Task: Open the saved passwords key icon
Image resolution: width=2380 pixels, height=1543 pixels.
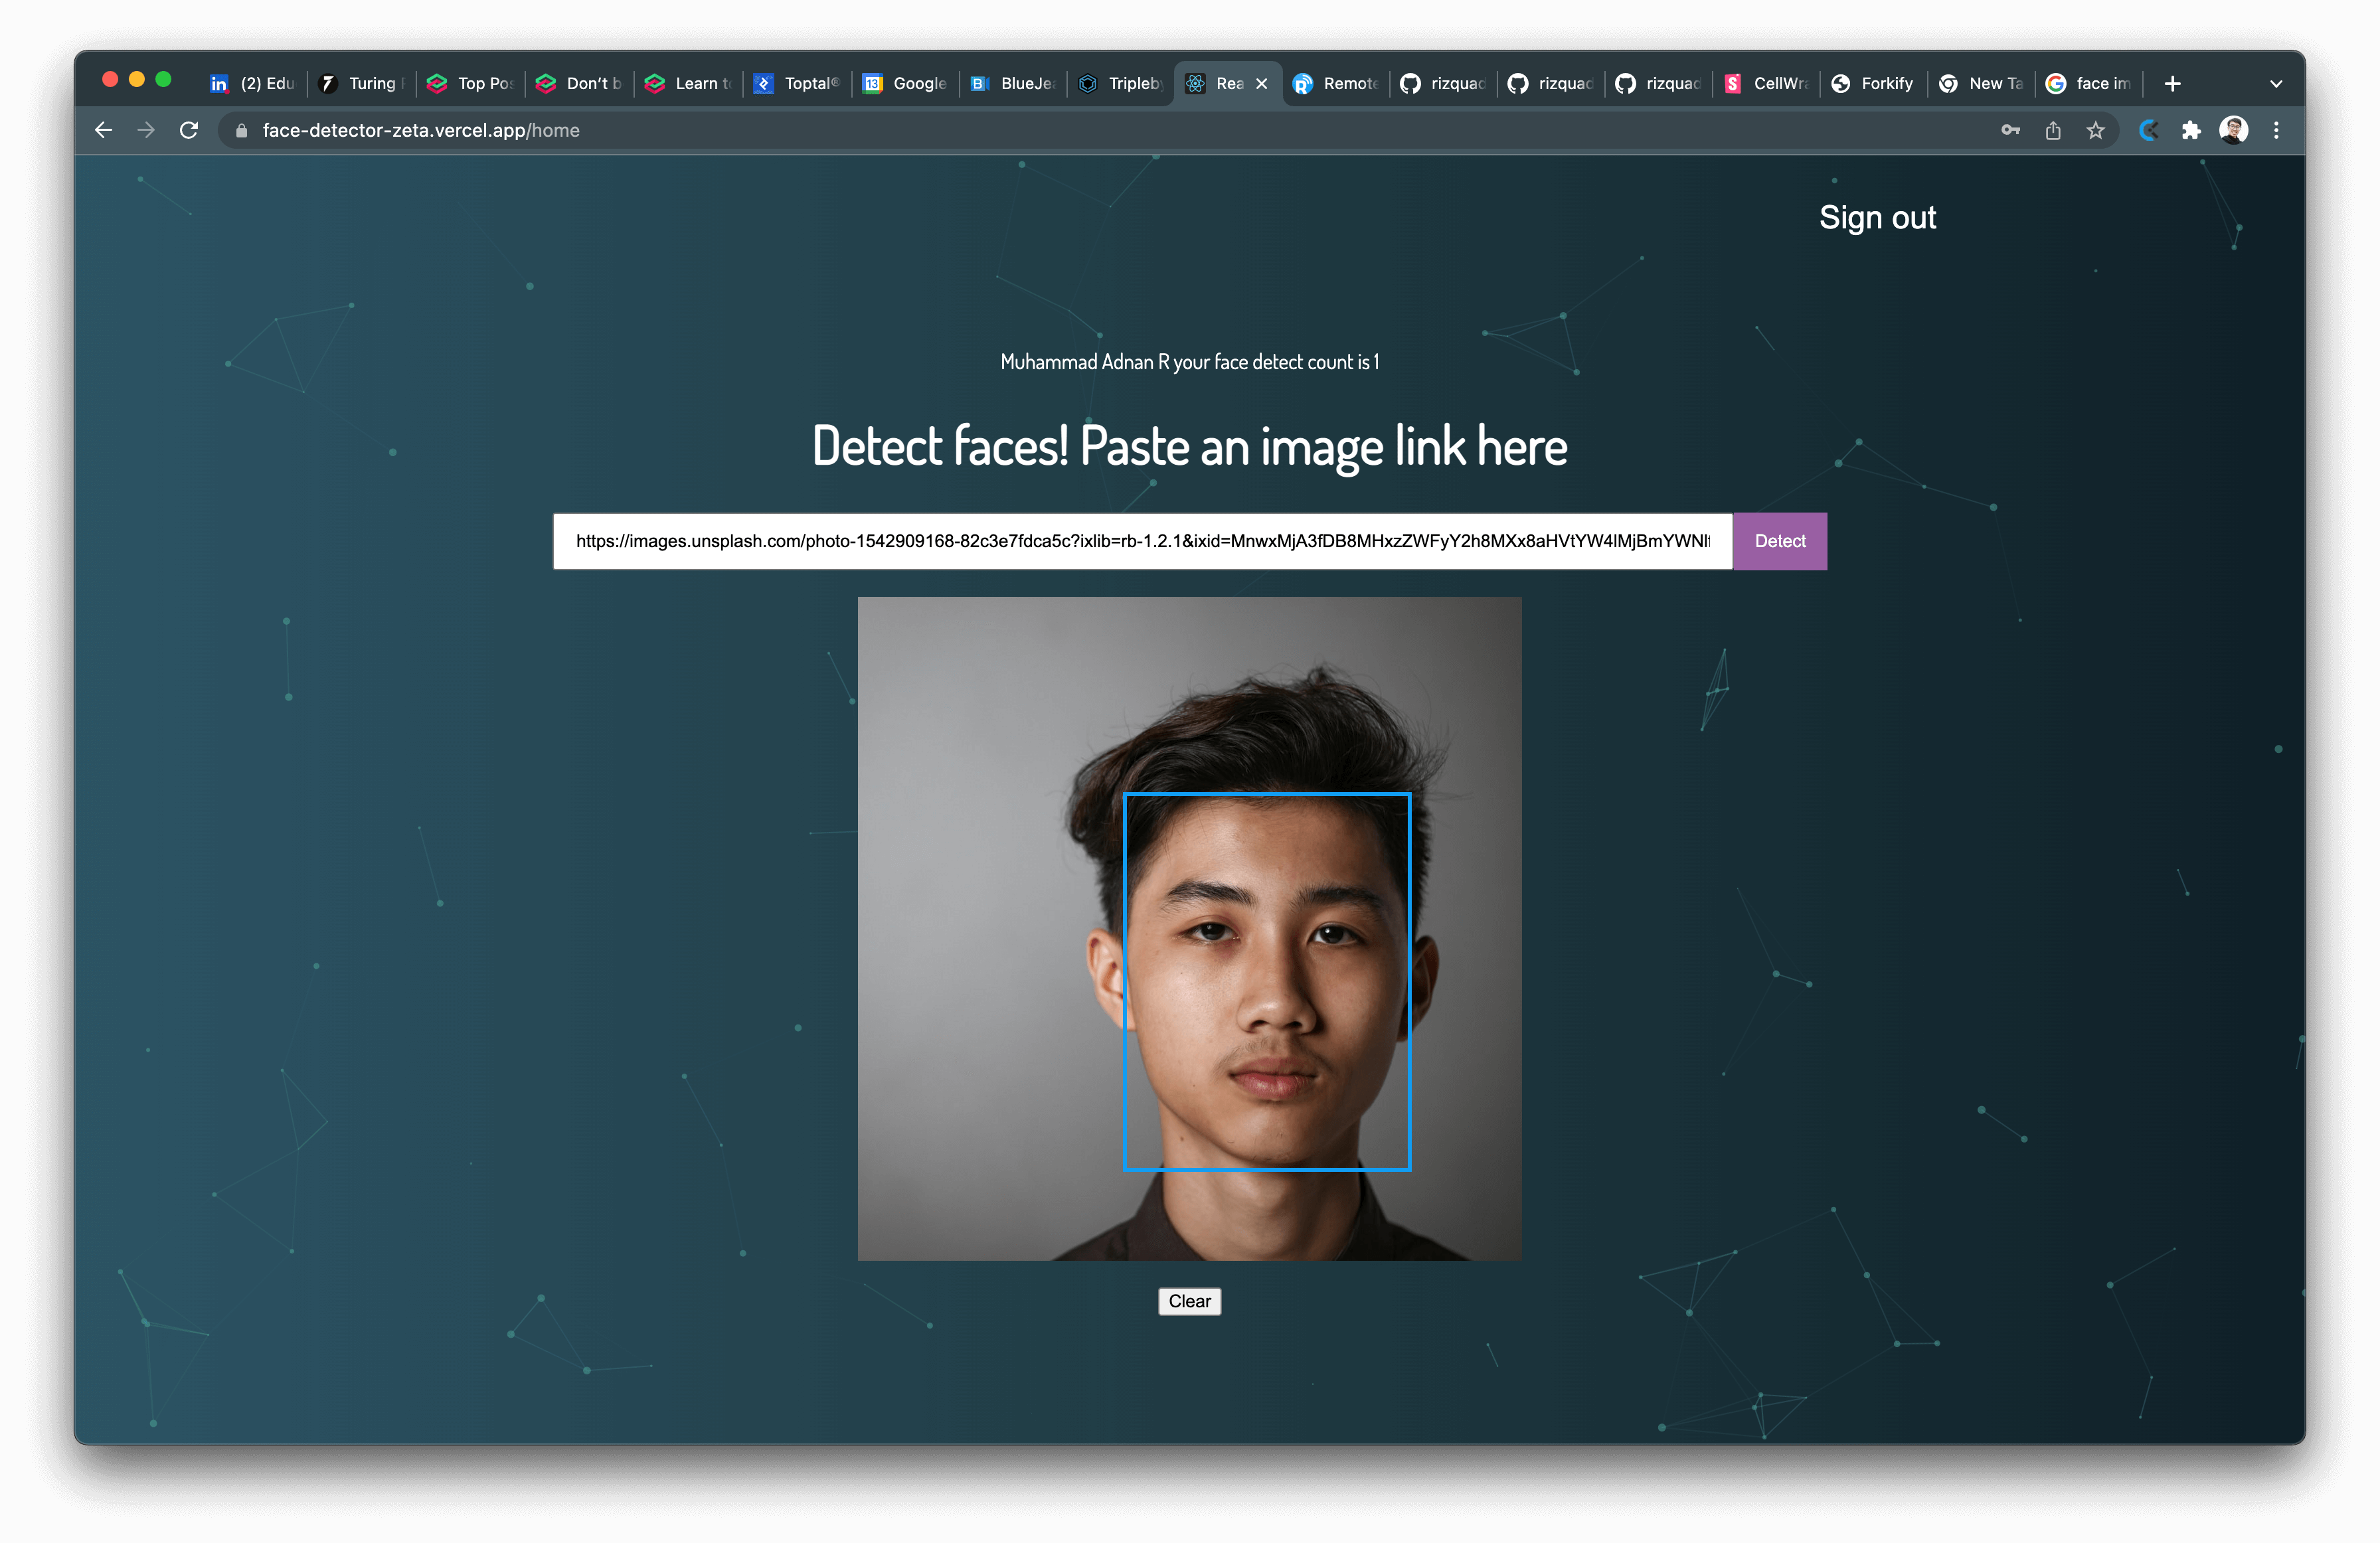Action: pyautogui.click(x=2010, y=130)
